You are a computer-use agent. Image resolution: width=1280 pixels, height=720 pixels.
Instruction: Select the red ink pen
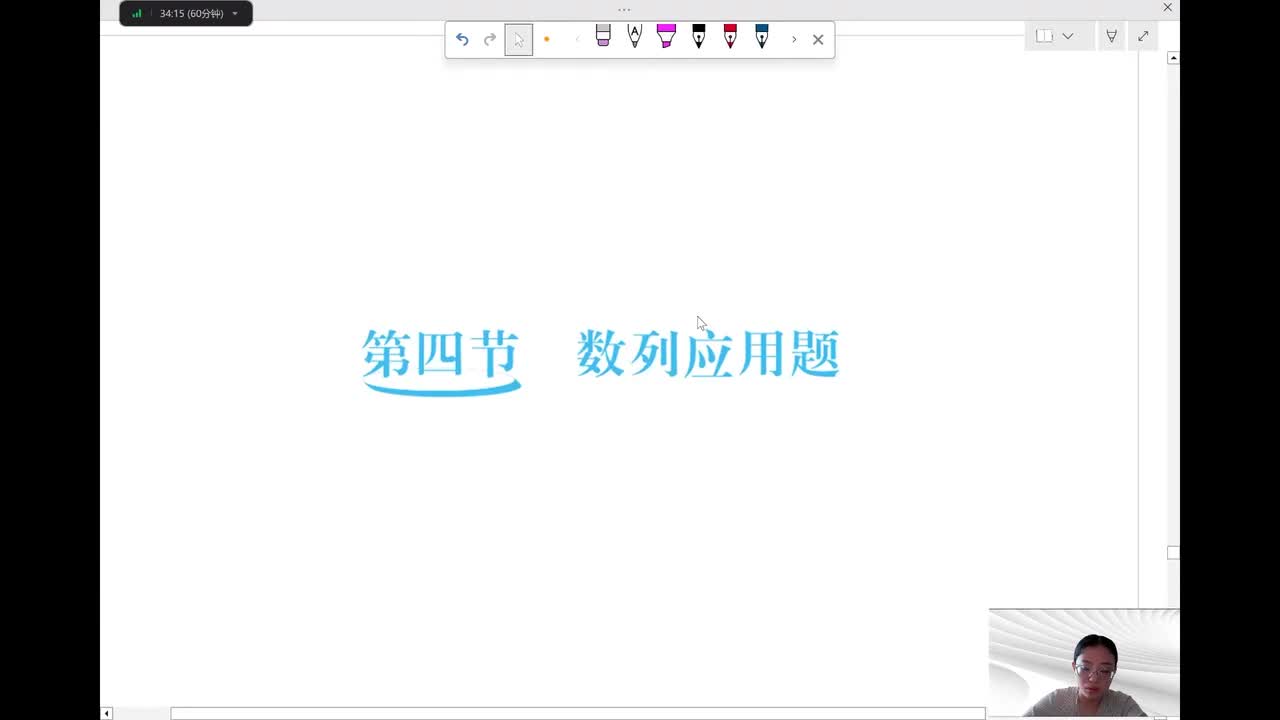[730, 36]
